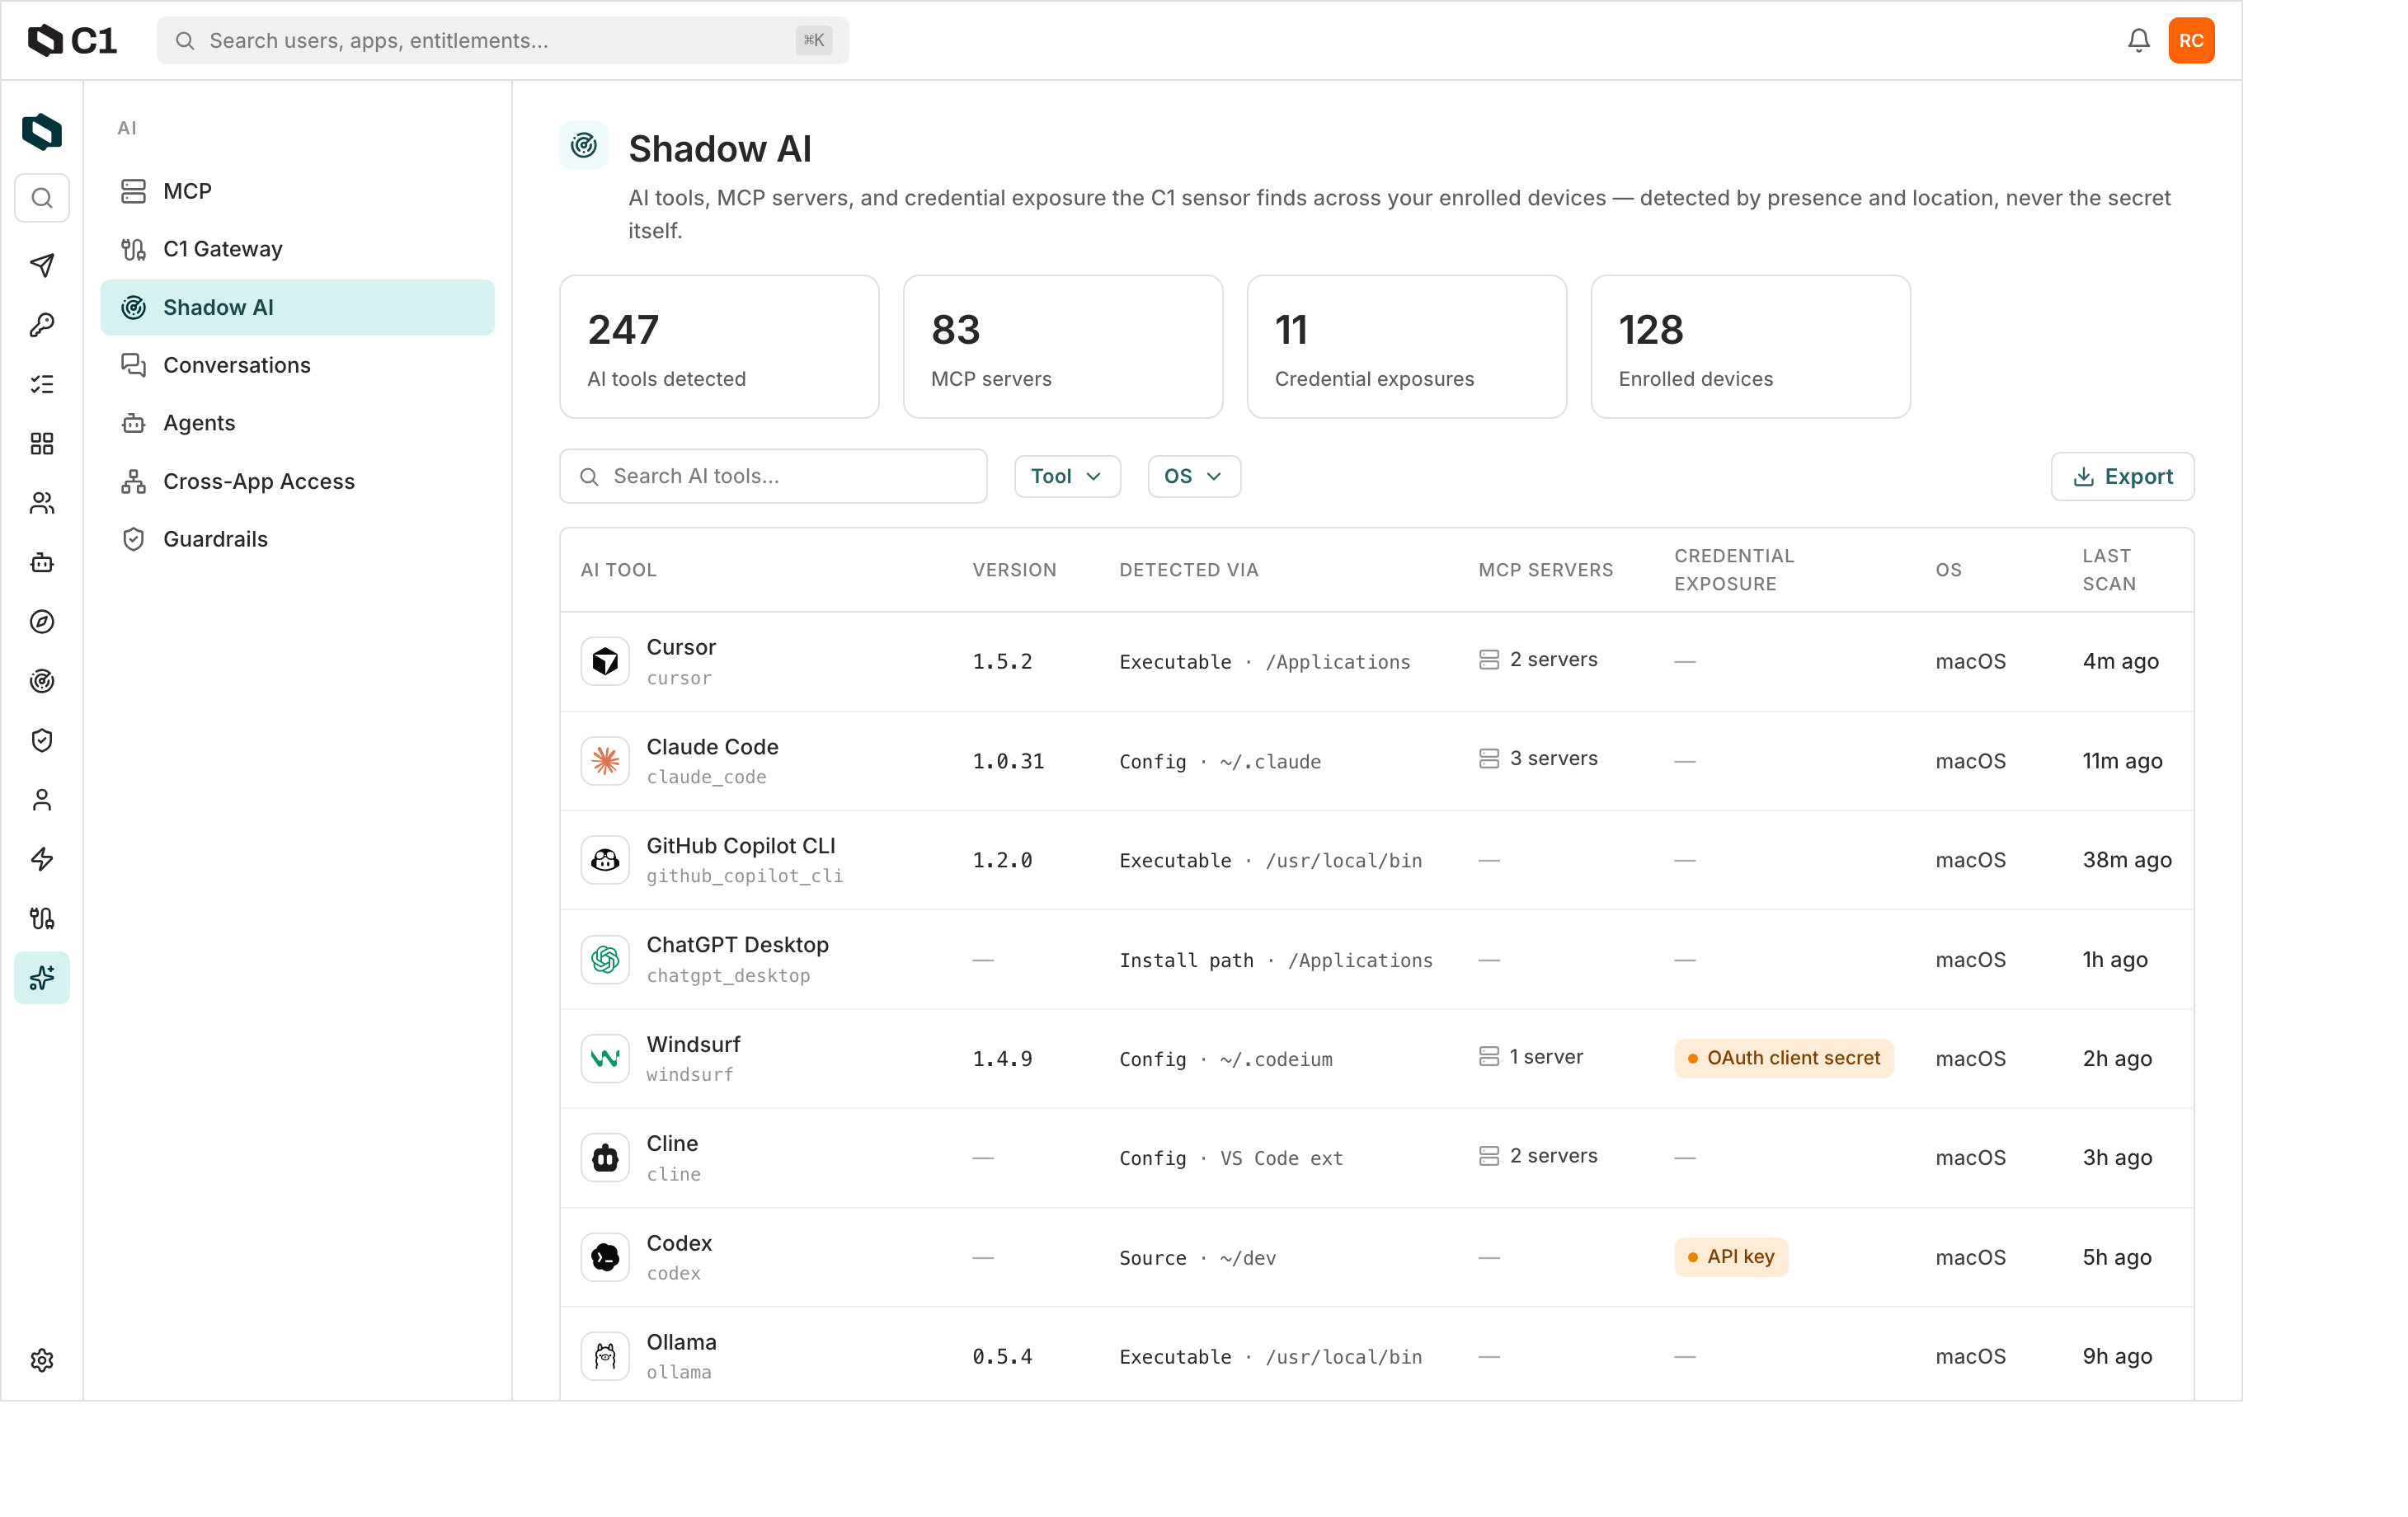Click the users group icon in rail
The image size is (2408, 1517).
(42, 503)
